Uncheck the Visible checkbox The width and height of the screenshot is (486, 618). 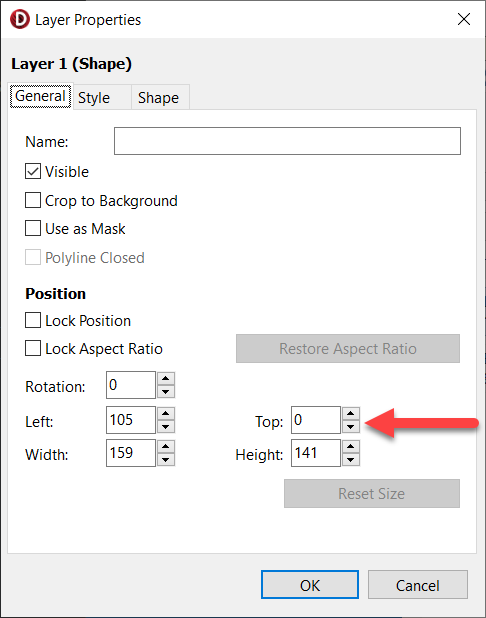(x=33, y=171)
